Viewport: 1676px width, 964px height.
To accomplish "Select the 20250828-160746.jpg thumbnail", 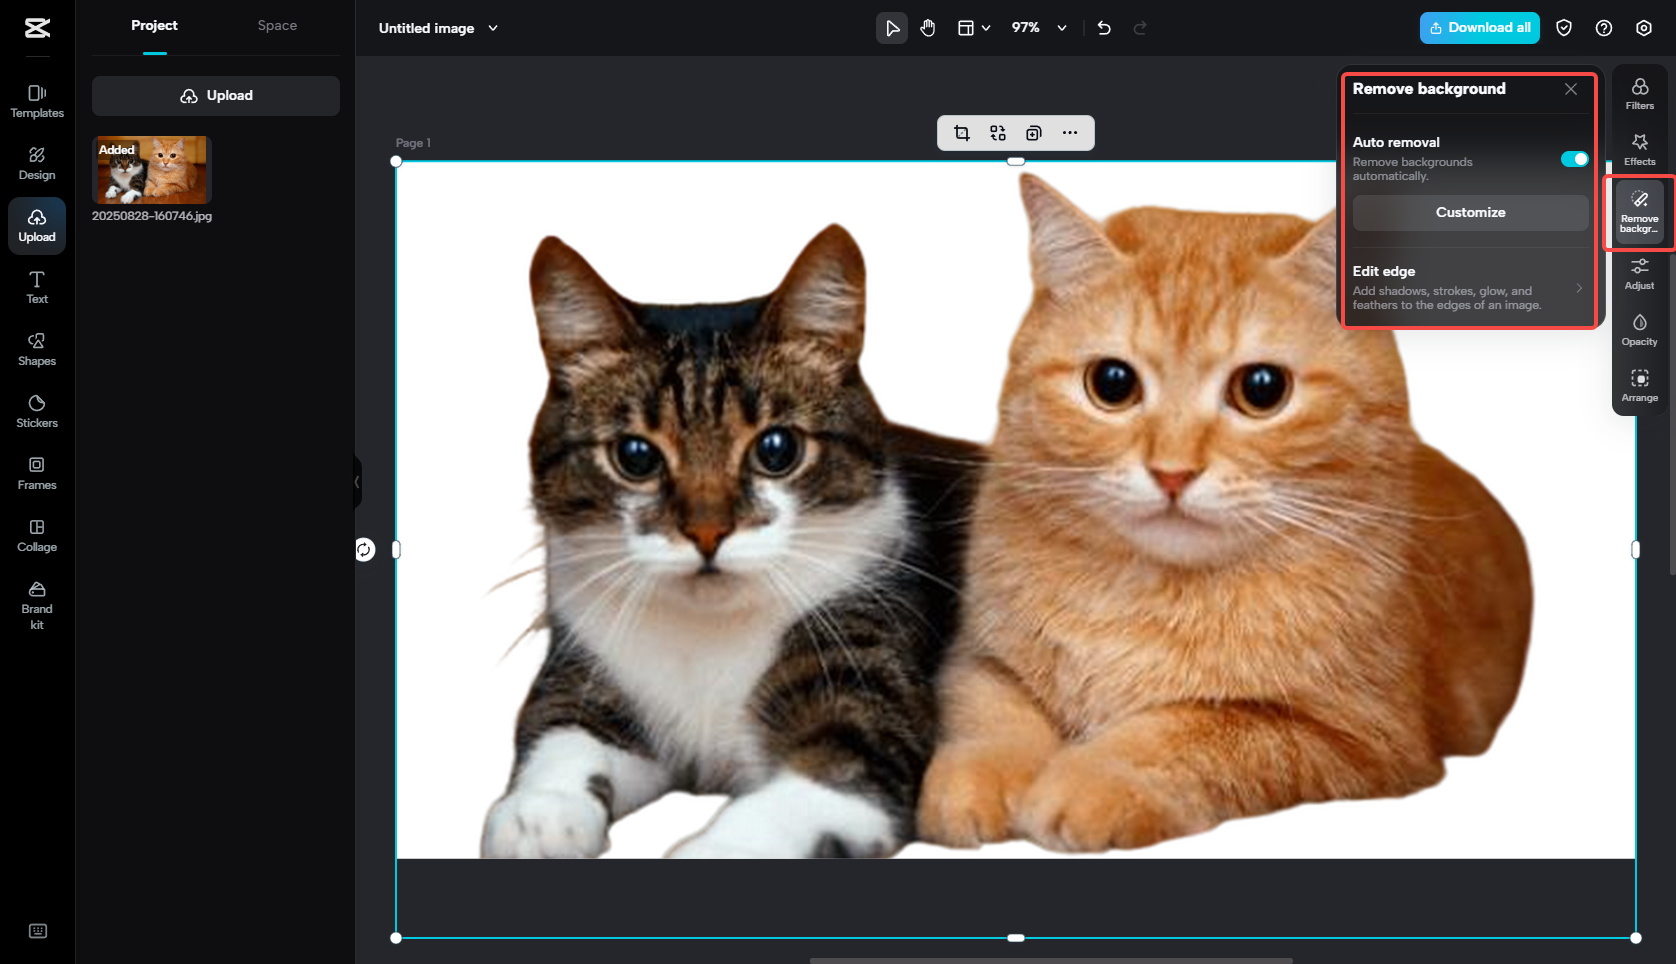I will coord(151,169).
